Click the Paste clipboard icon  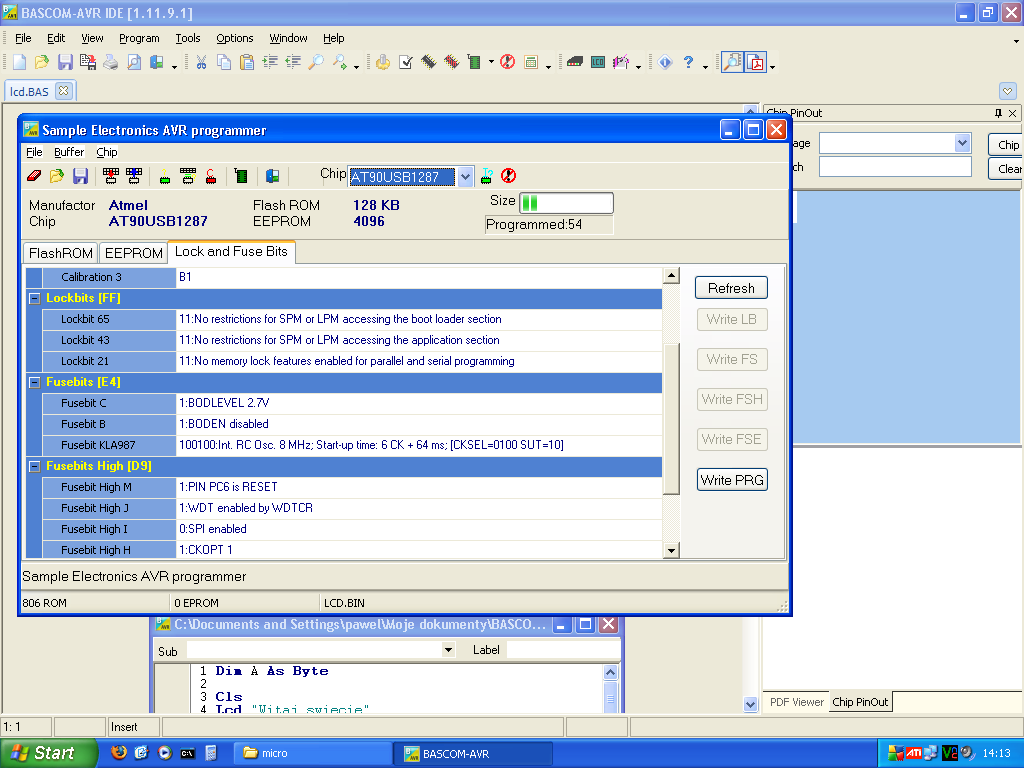pyautogui.click(x=247, y=62)
